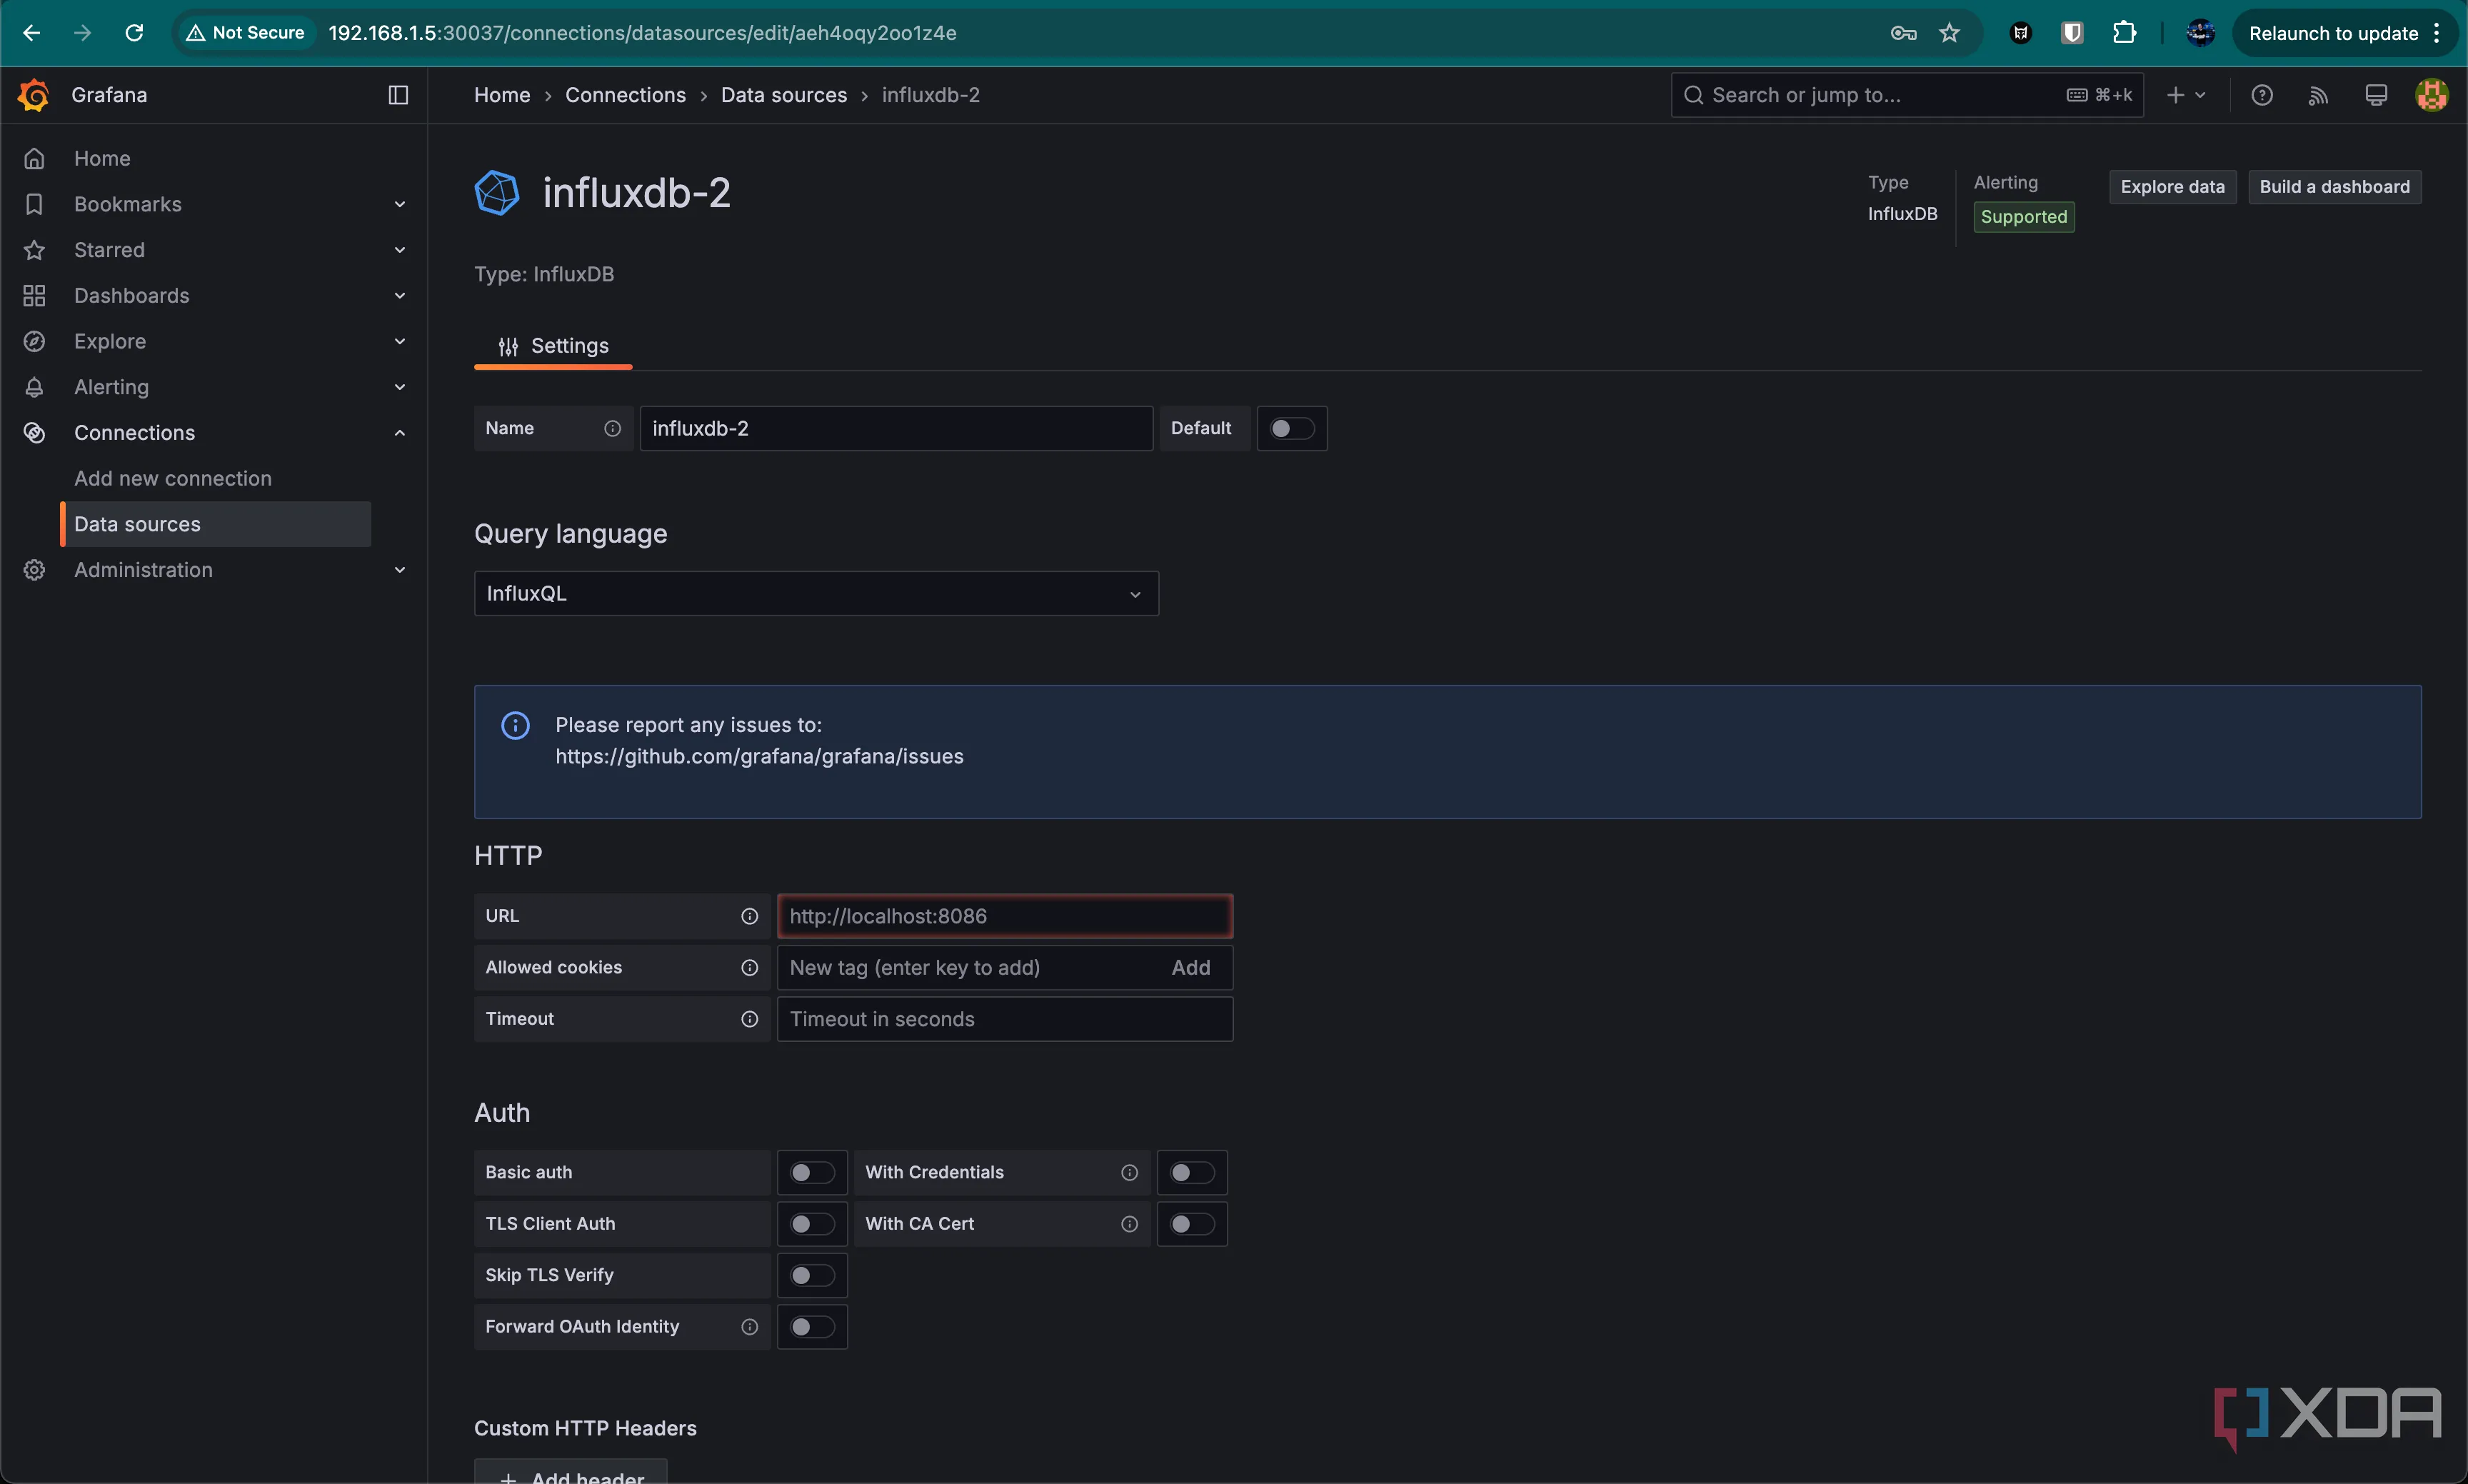The height and width of the screenshot is (1484, 2468).
Task: Collapse the Connections sidebar section
Action: pos(399,433)
